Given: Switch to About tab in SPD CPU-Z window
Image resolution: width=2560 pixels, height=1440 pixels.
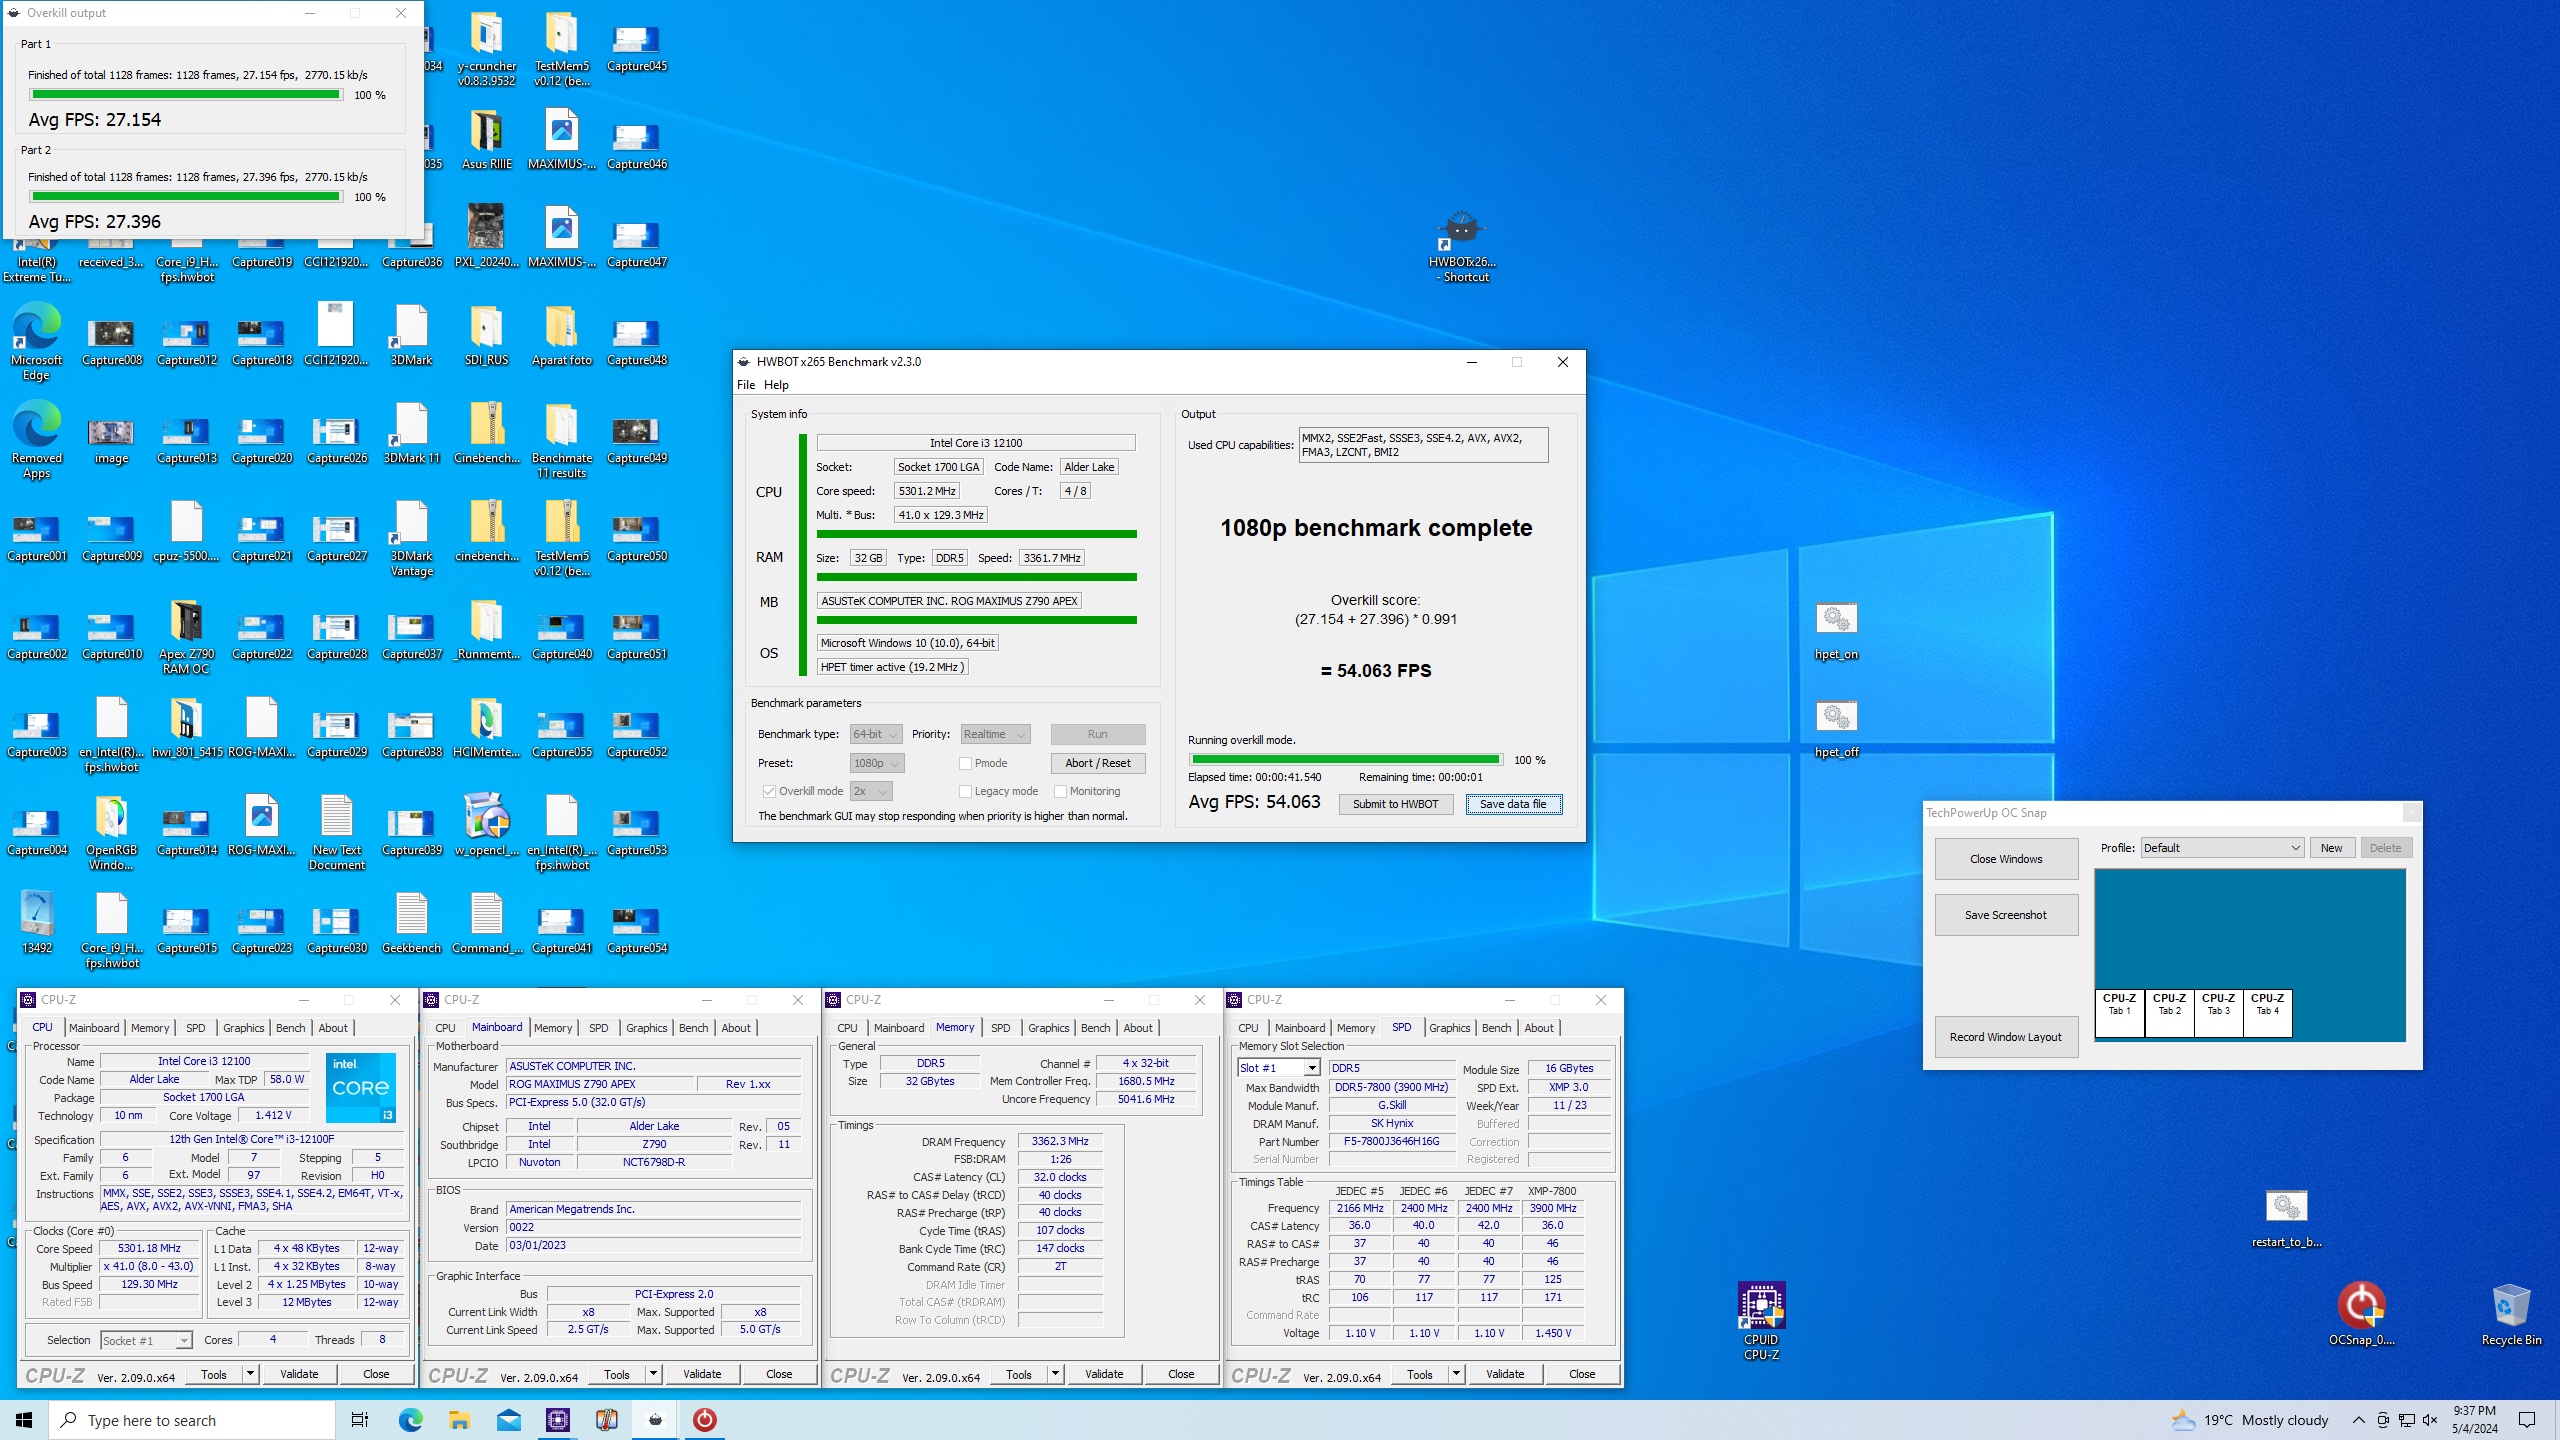Looking at the screenshot, I should point(1539,1028).
